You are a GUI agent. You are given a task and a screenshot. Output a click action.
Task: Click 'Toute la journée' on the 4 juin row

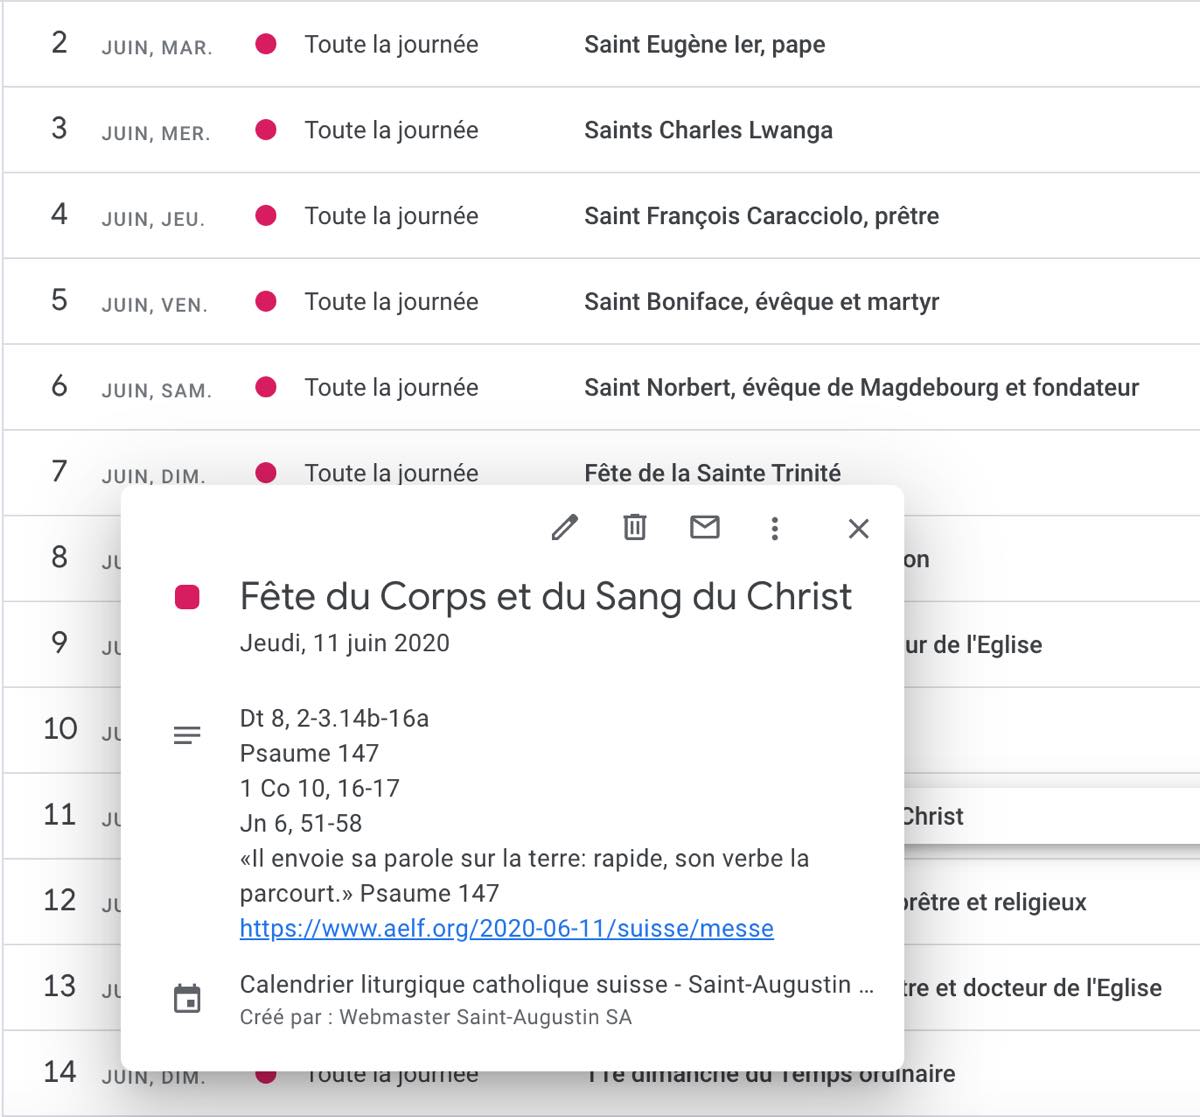pyautogui.click(x=391, y=216)
